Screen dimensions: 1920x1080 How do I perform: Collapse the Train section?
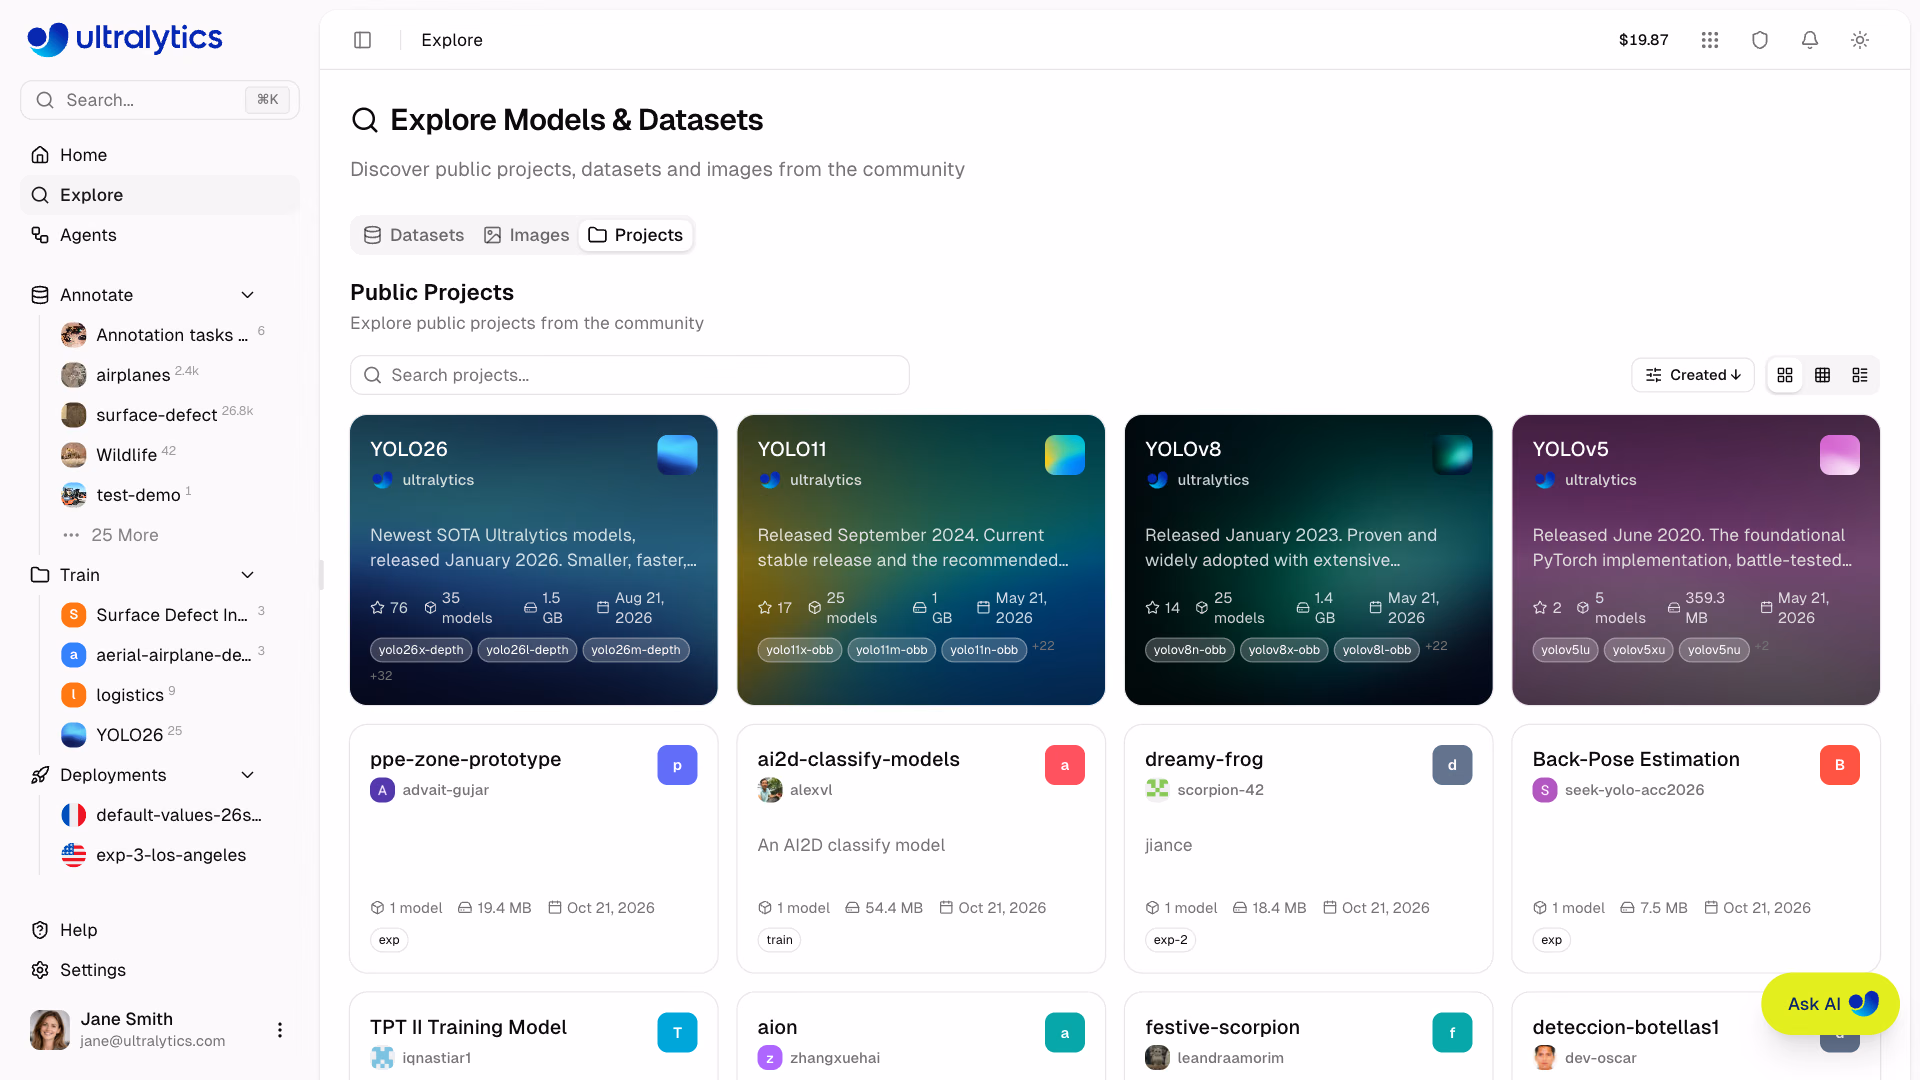(x=248, y=575)
